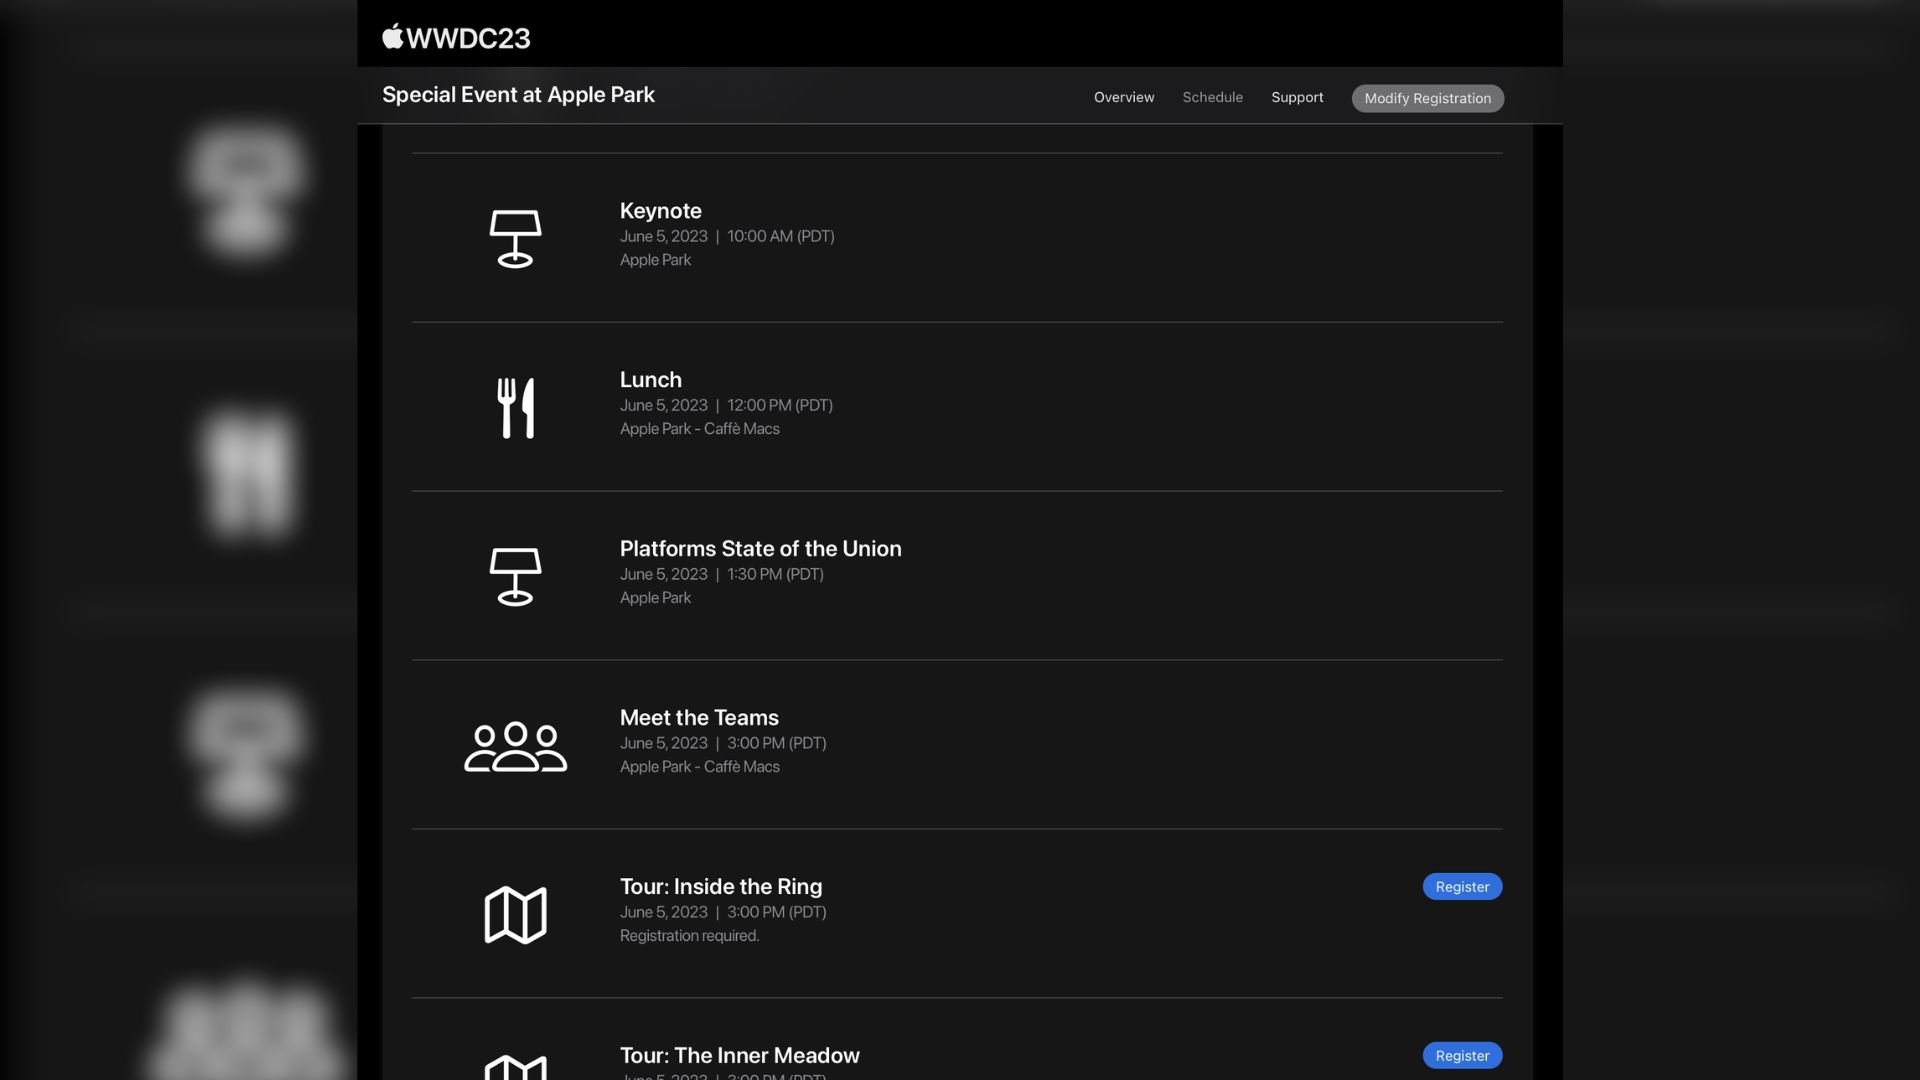Select the Meet the Teams title
Screen dimensions: 1920x1080
click(699, 718)
